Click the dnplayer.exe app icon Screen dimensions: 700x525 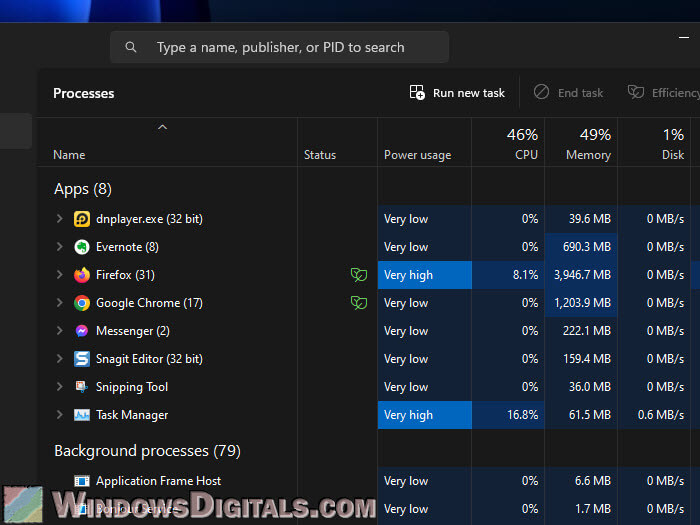[x=82, y=219]
